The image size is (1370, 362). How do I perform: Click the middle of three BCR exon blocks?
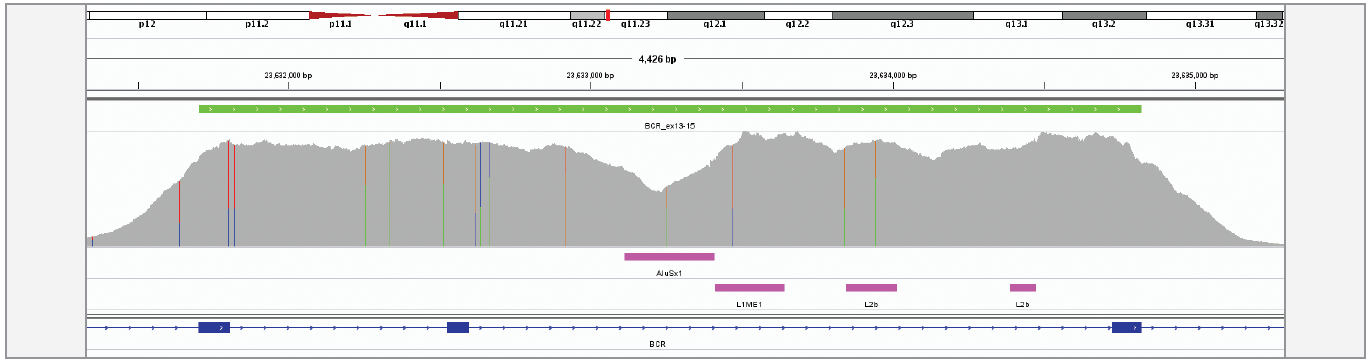[x=458, y=327]
